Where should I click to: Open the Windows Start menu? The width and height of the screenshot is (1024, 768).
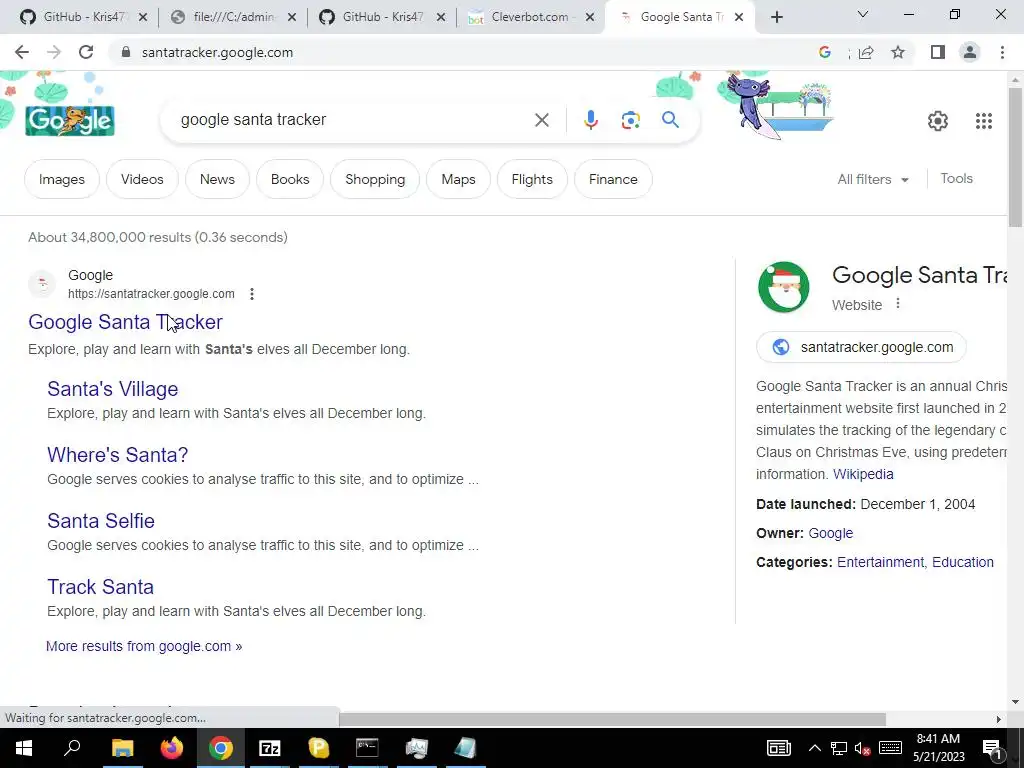coord(24,748)
